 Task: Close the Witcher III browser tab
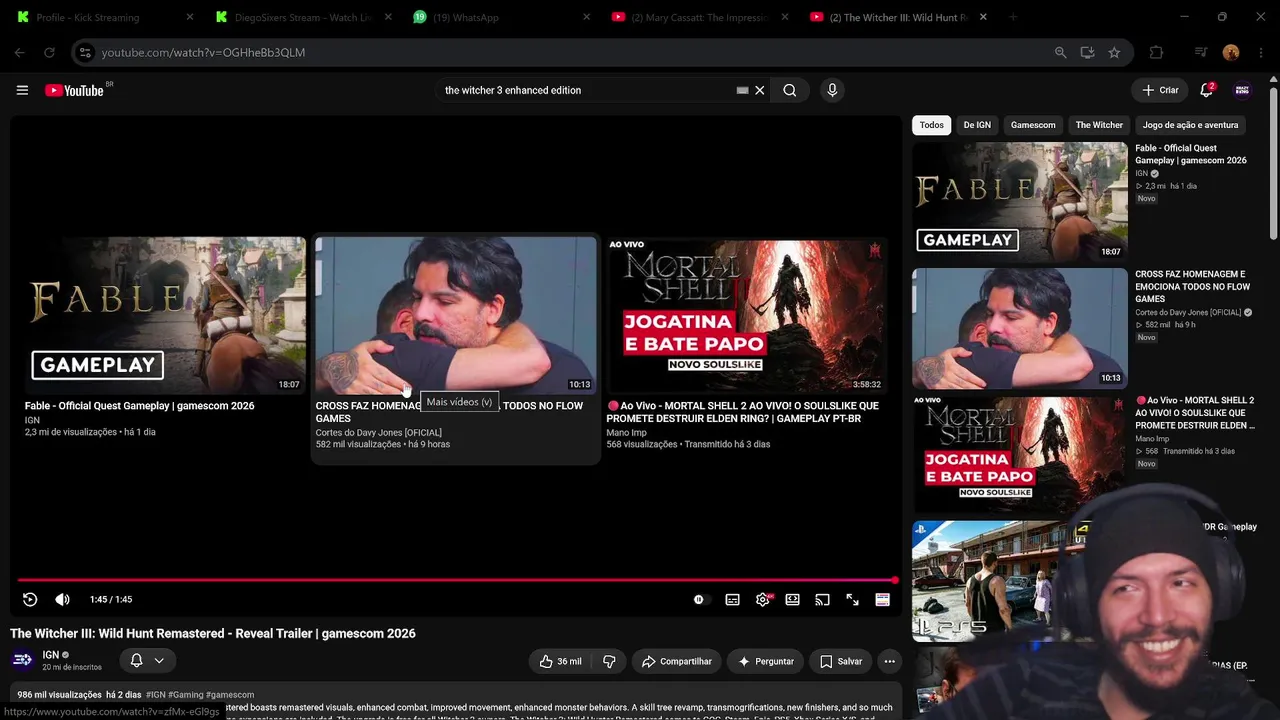(x=983, y=17)
